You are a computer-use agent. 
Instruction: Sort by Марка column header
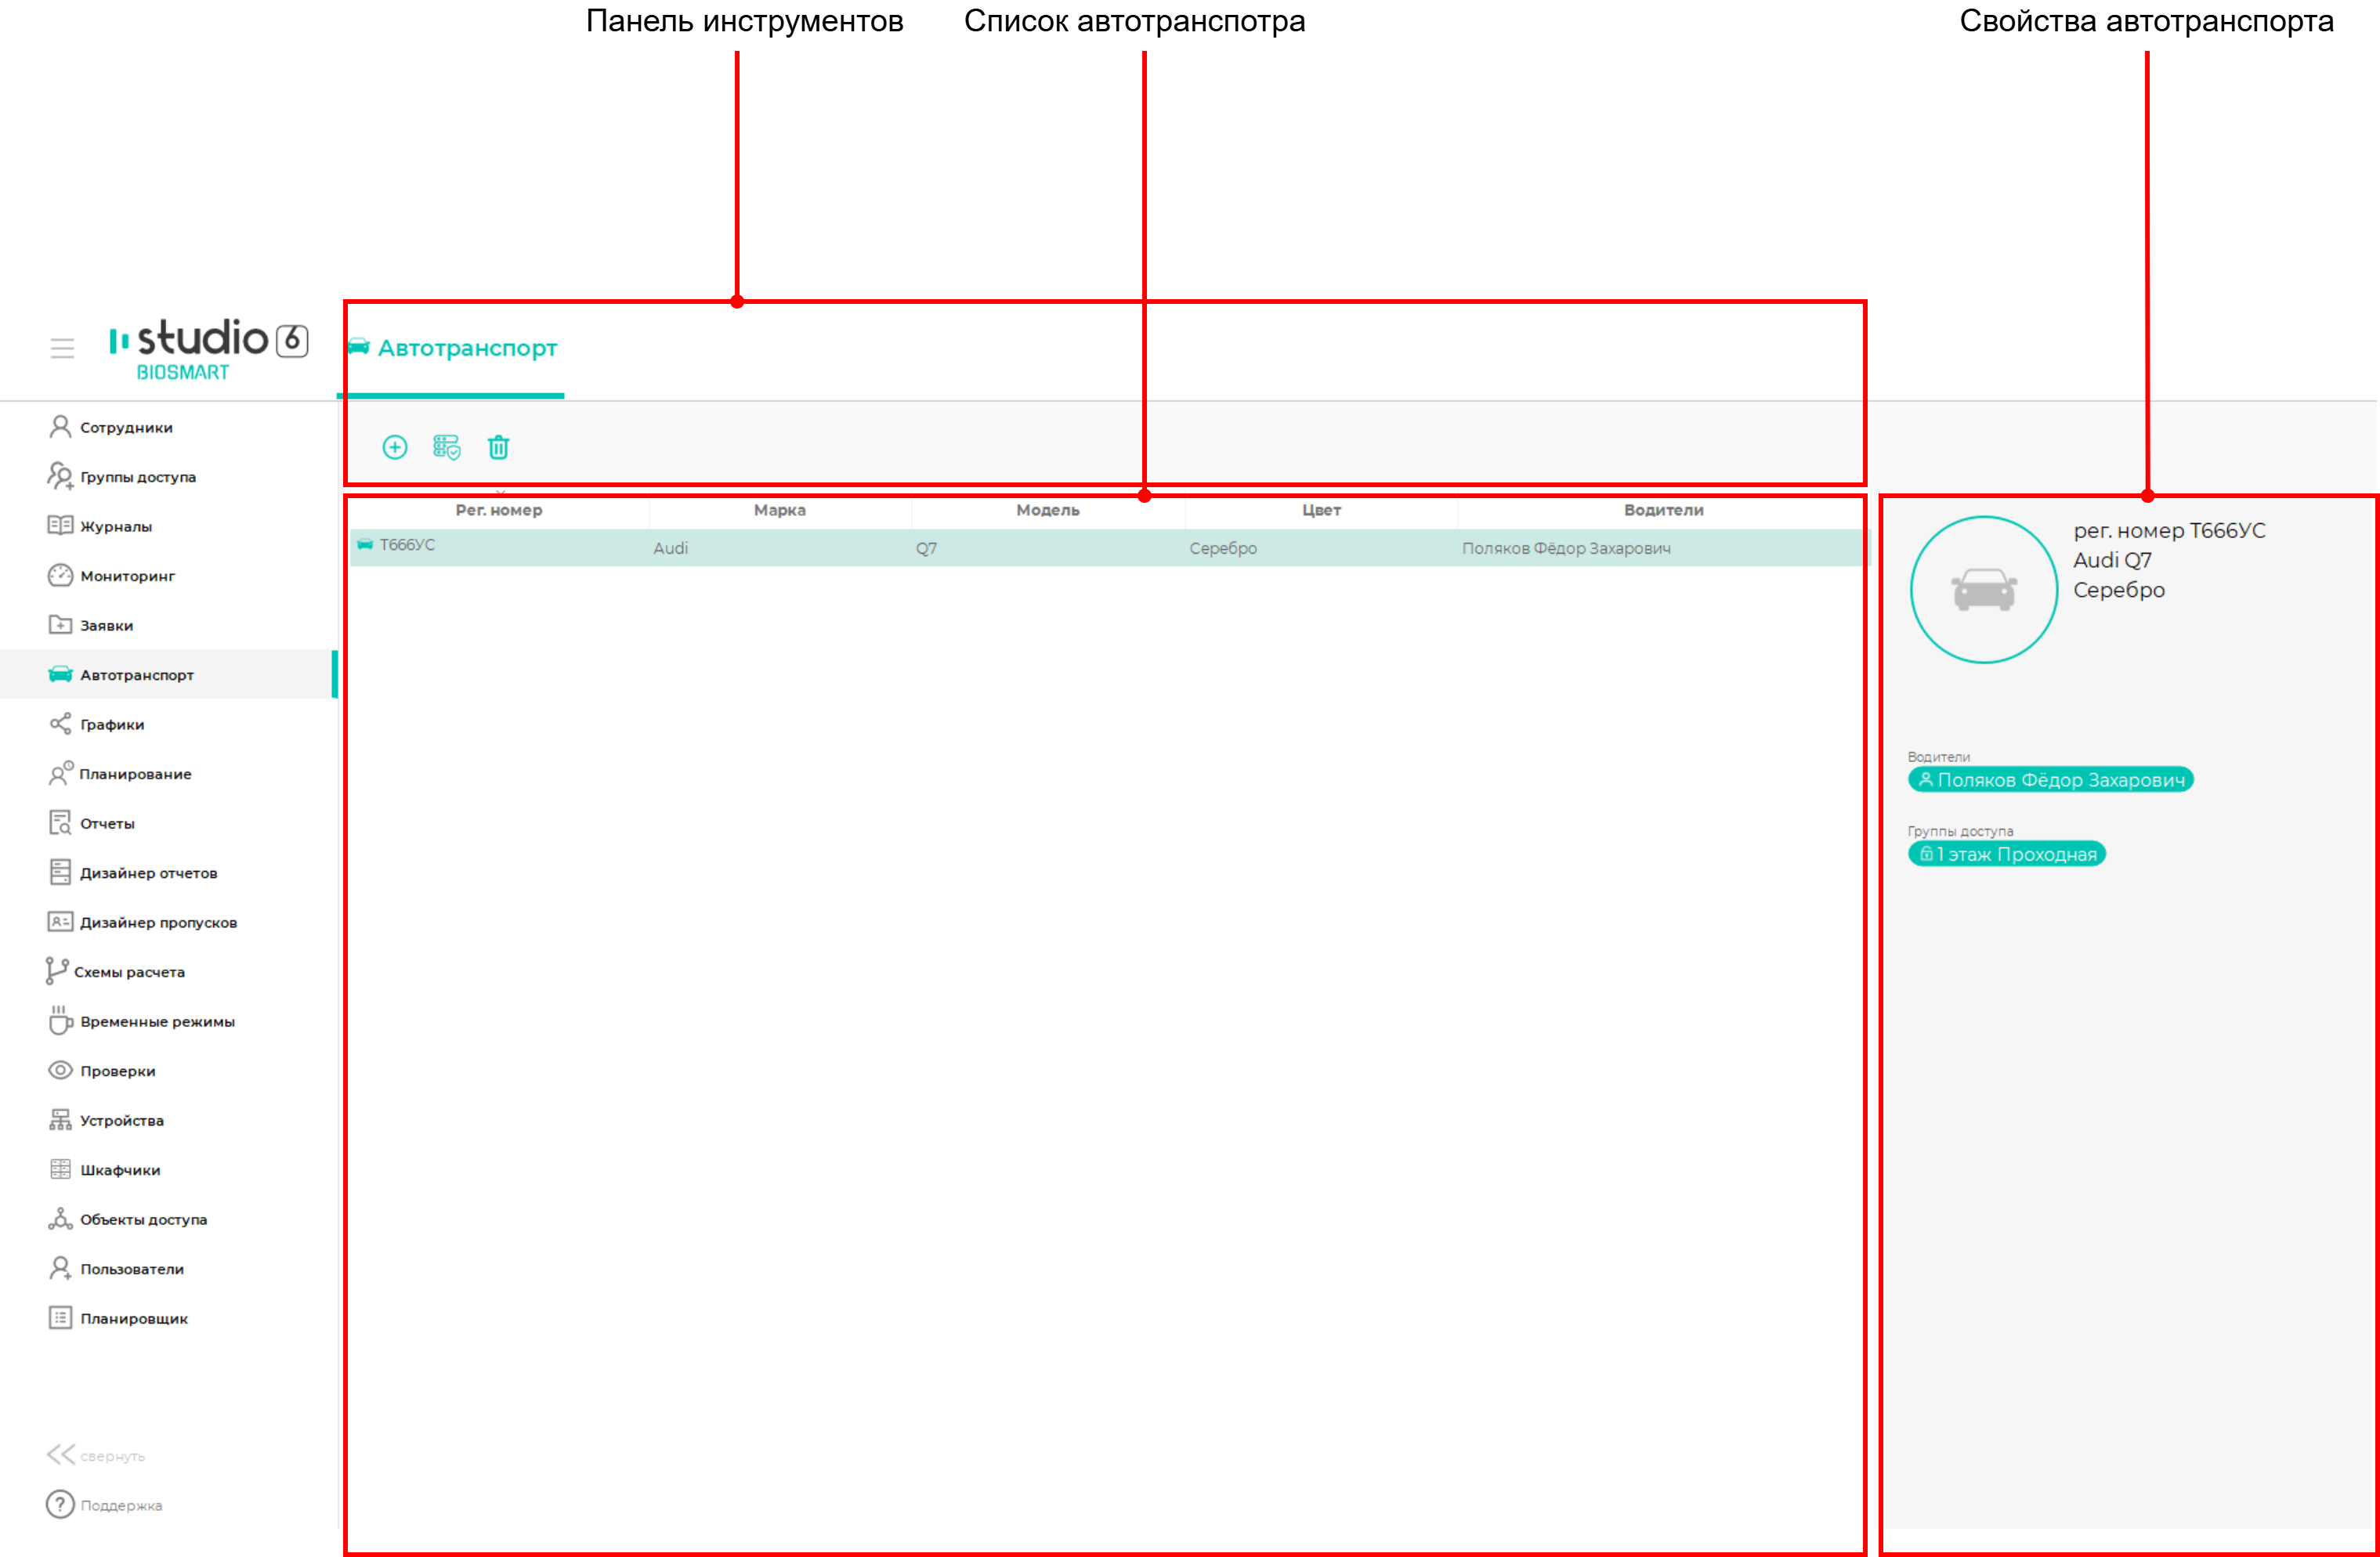point(780,510)
